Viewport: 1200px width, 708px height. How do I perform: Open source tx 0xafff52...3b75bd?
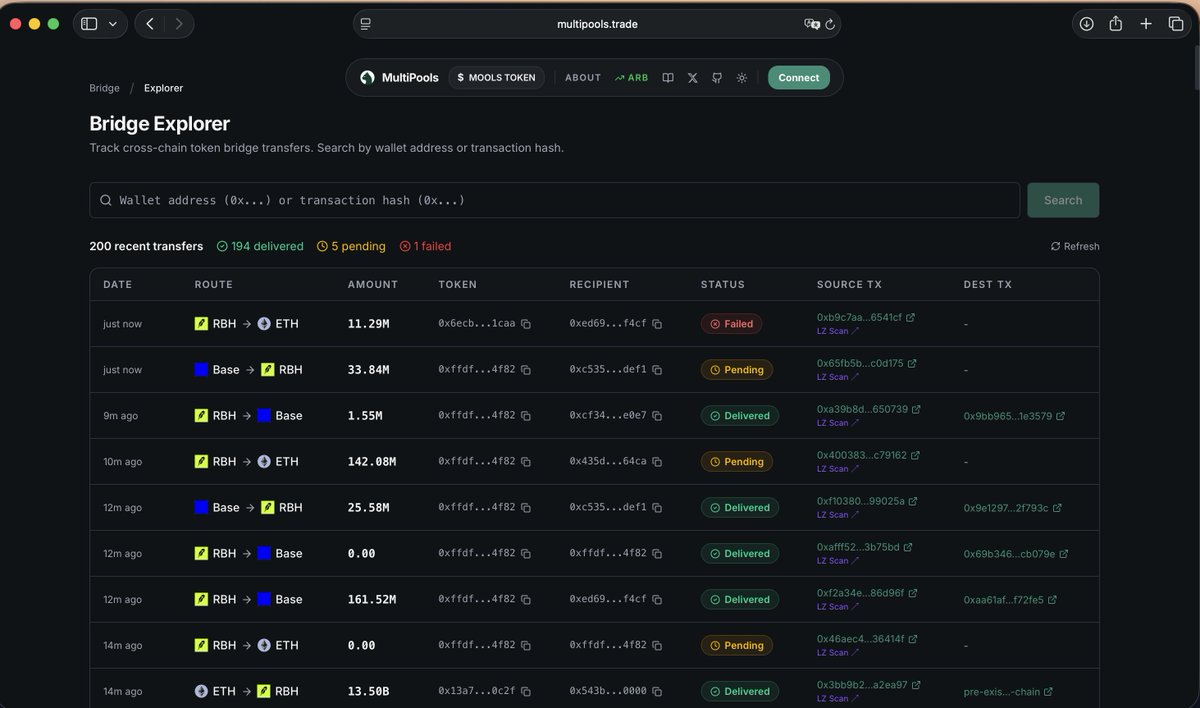(x=865, y=547)
